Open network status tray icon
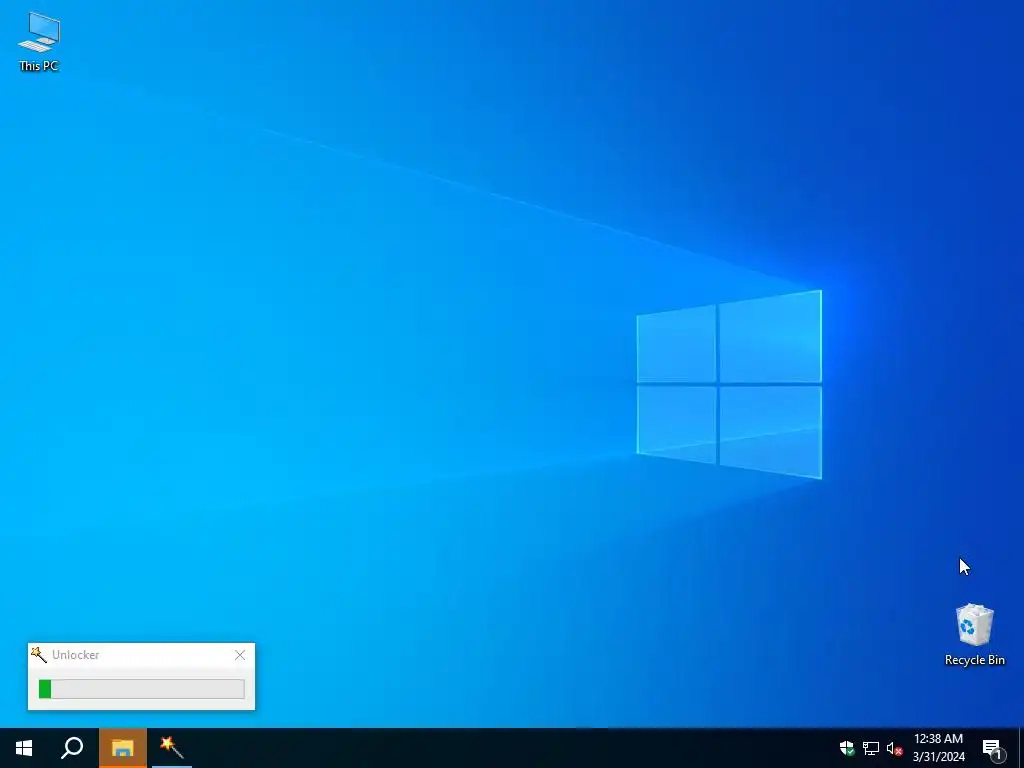The width and height of the screenshot is (1024, 768). pyautogui.click(x=871, y=748)
